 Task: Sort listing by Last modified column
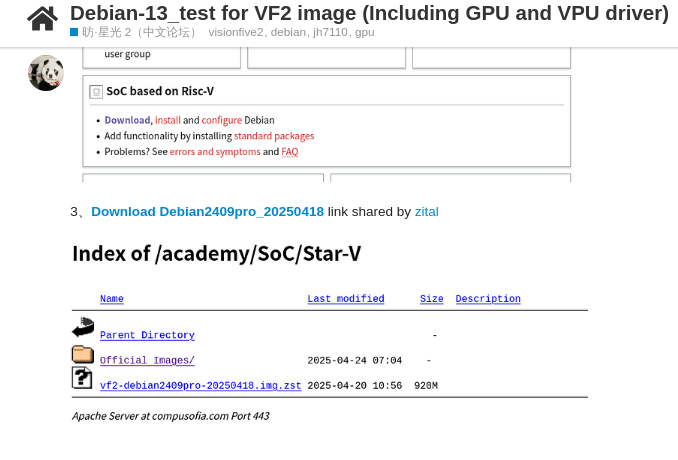(346, 299)
